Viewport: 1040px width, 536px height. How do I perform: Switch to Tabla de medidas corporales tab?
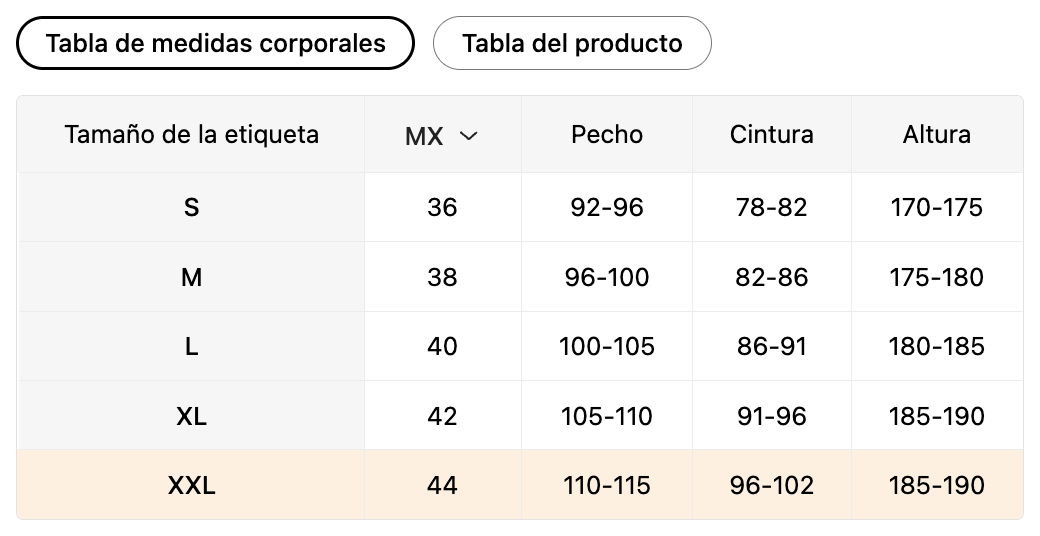(215, 43)
